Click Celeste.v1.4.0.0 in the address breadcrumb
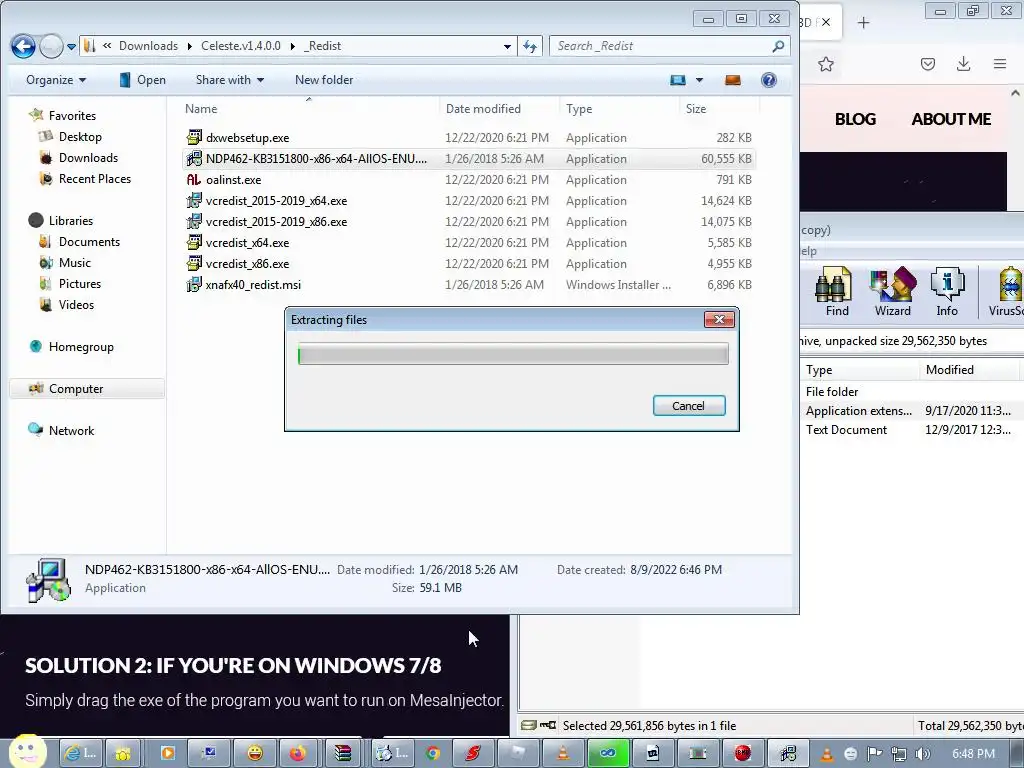The height and width of the screenshot is (768, 1024). click(240, 46)
